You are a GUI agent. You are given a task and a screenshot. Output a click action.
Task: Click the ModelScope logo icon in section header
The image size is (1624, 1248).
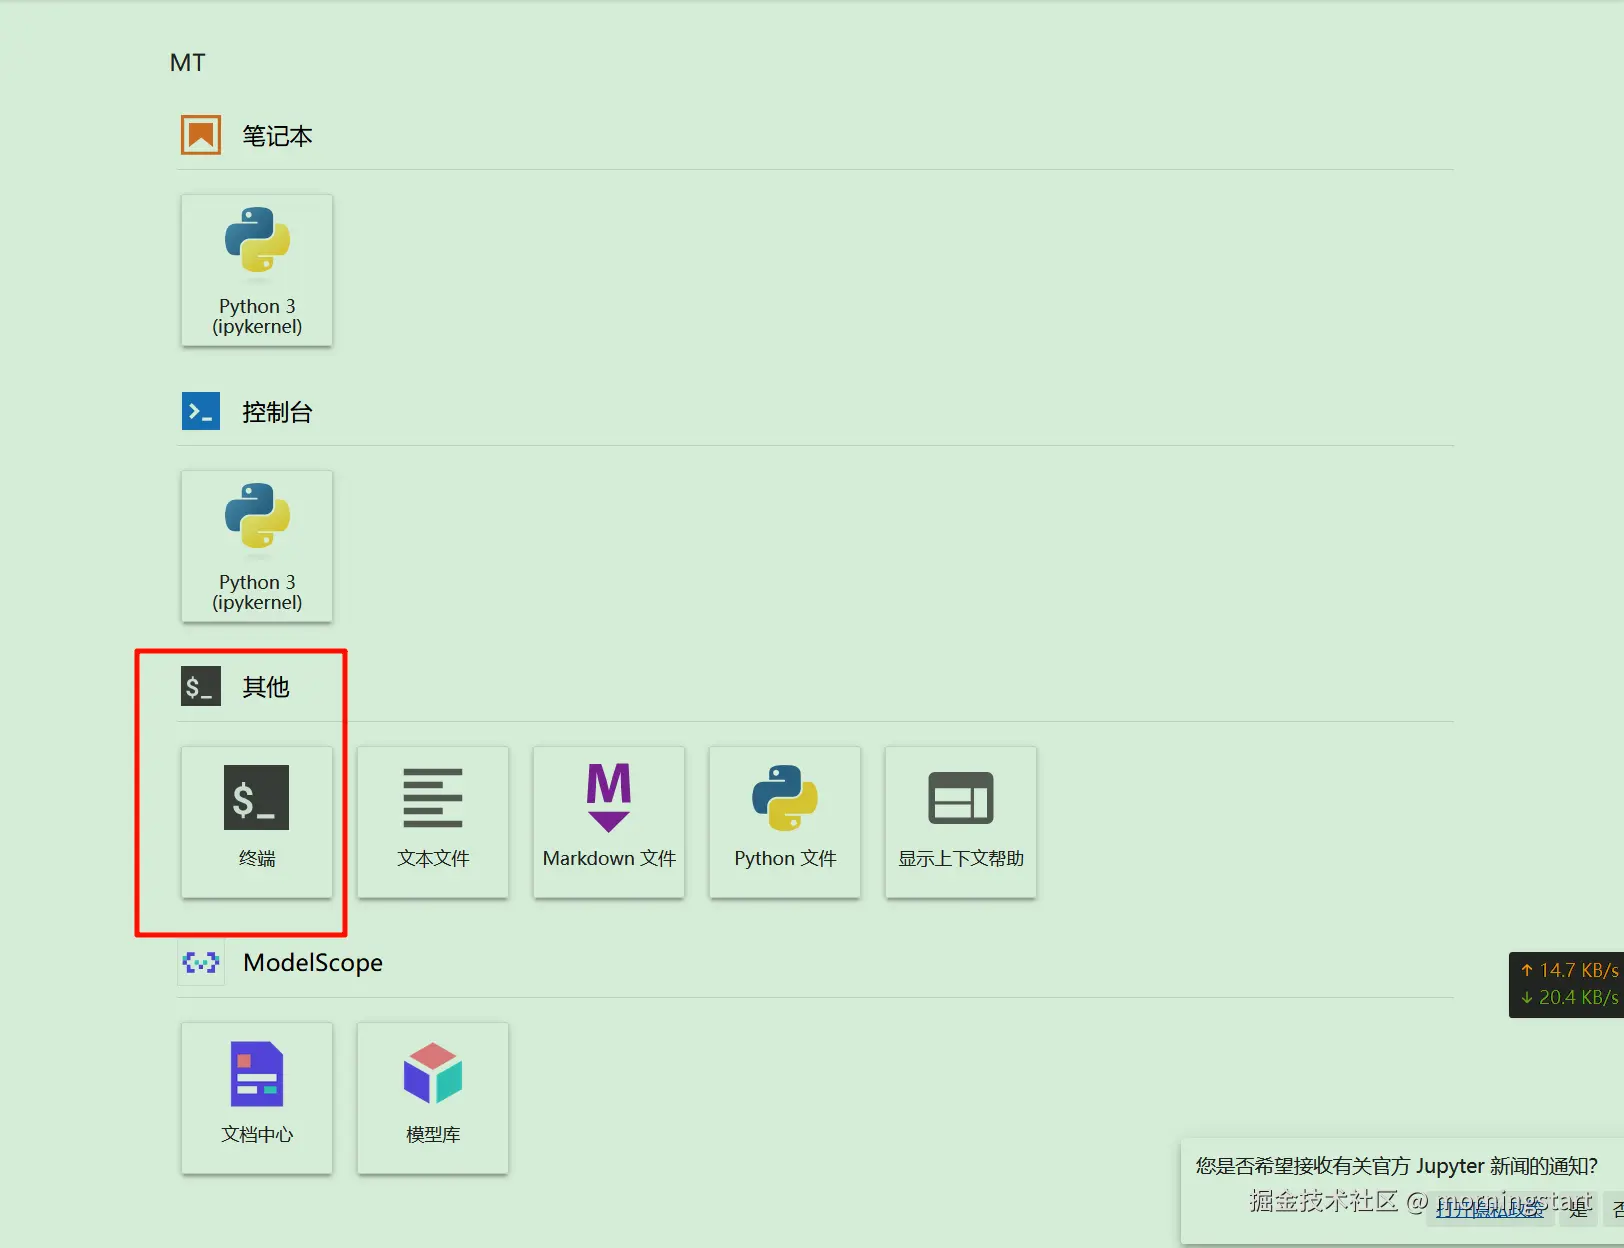200,963
